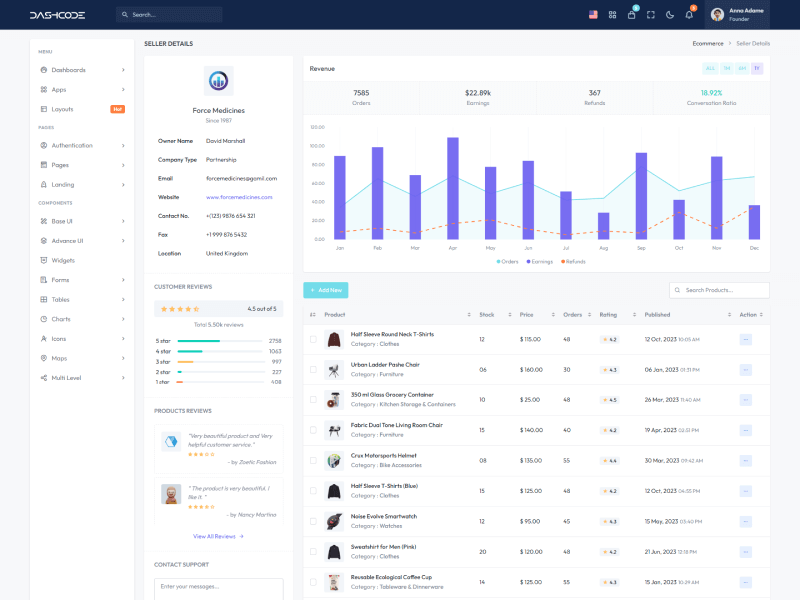Open action menu for Half Sleeve Round Neck T-Shirts
Viewport: 800px width, 600px height.
point(745,339)
